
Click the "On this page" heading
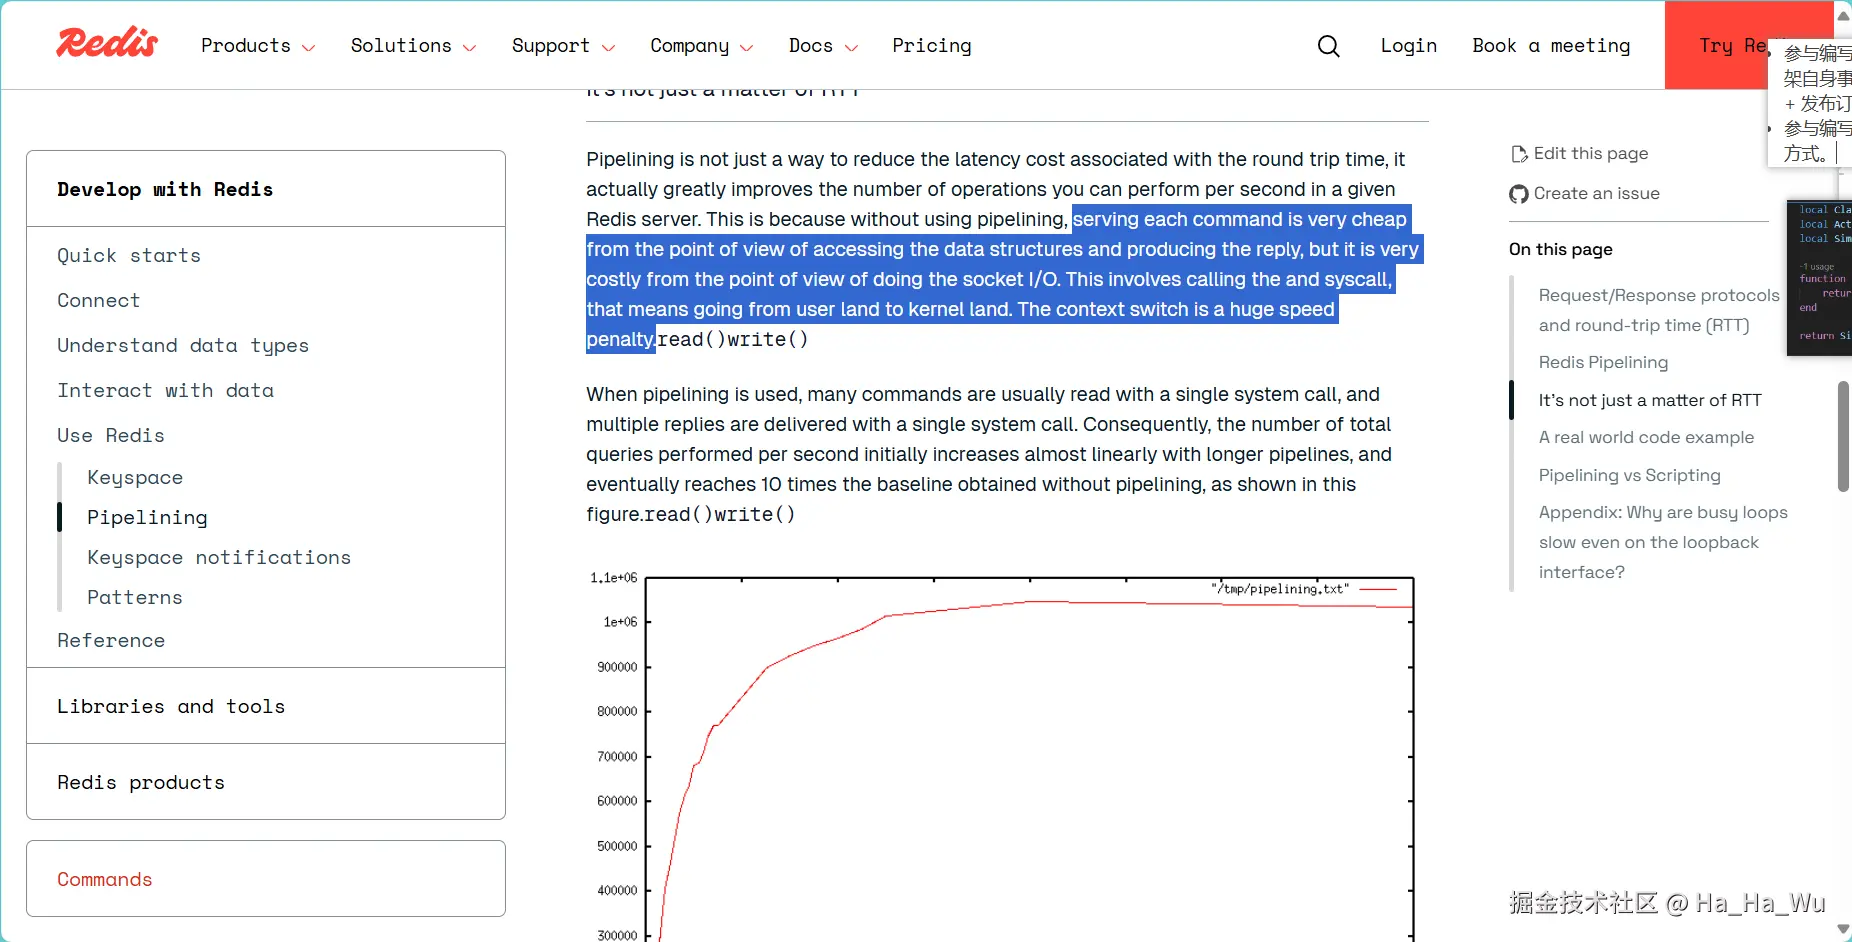point(1560,249)
